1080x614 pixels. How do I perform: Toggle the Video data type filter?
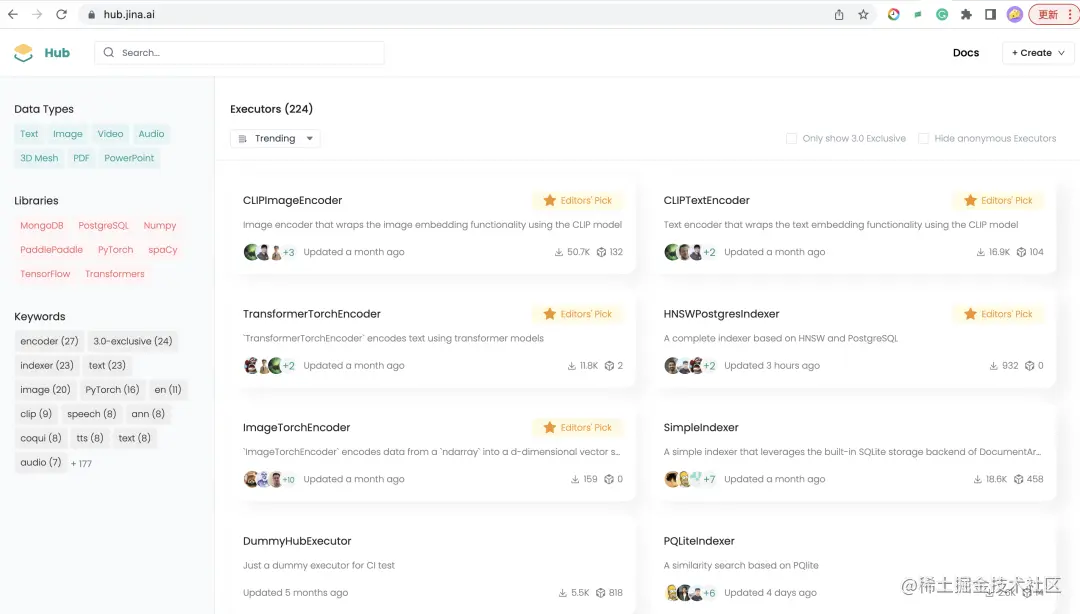110,134
